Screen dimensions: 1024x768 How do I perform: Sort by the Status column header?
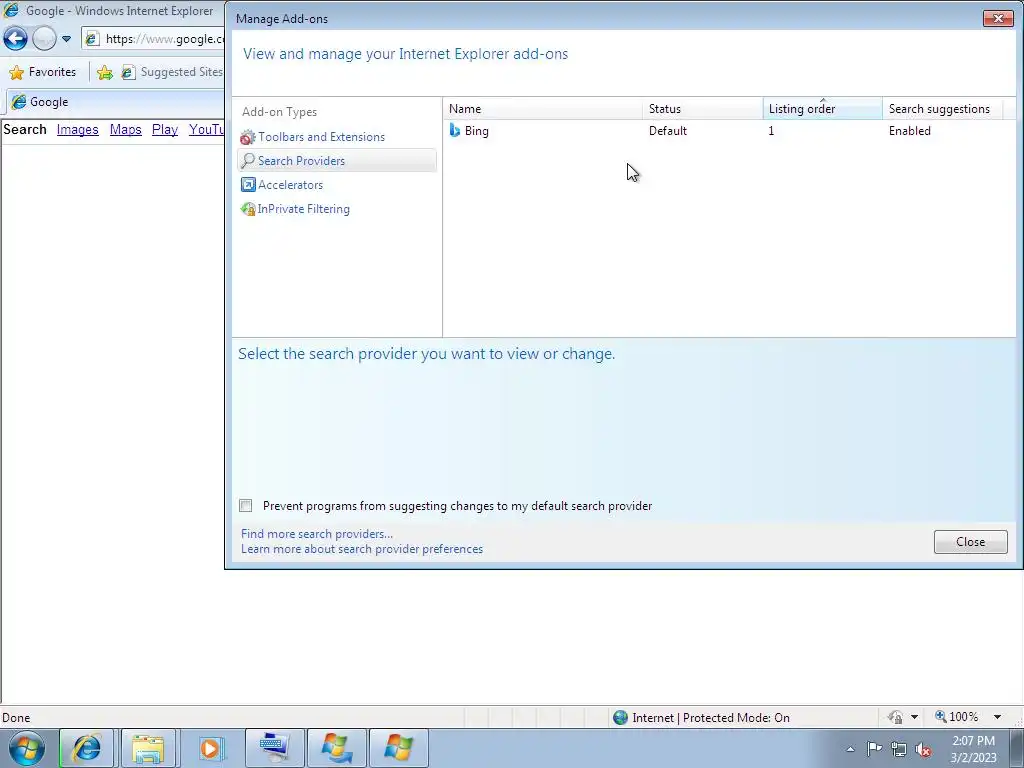pyautogui.click(x=703, y=108)
